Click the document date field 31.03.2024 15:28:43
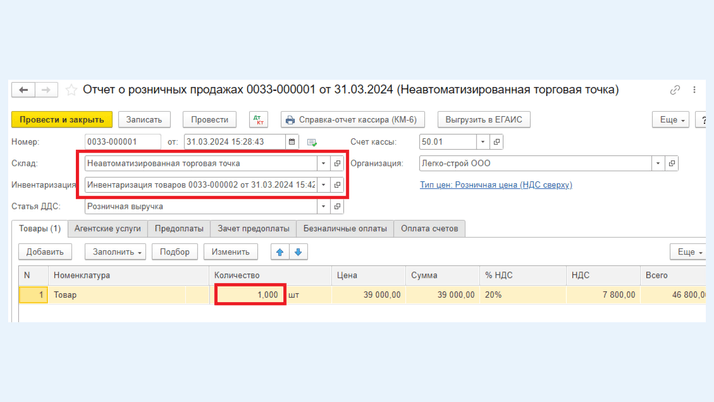This screenshot has width=714, height=402. click(x=235, y=142)
